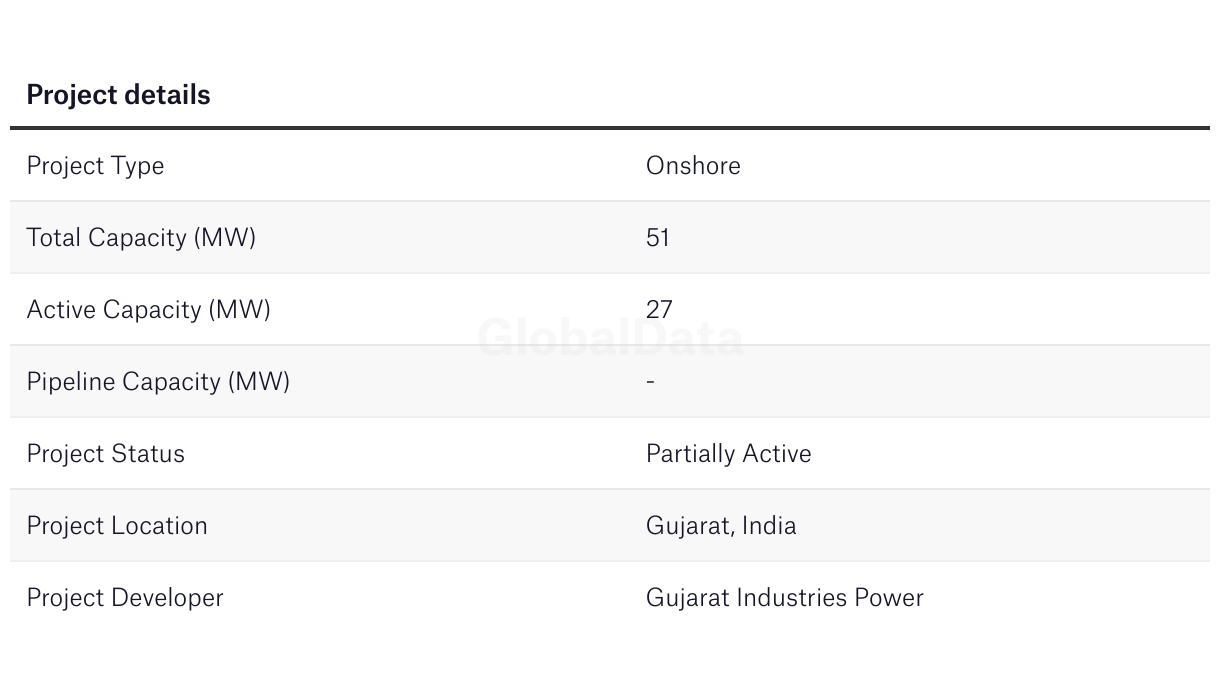
Task: Select the Project Type label
Action: tap(95, 166)
